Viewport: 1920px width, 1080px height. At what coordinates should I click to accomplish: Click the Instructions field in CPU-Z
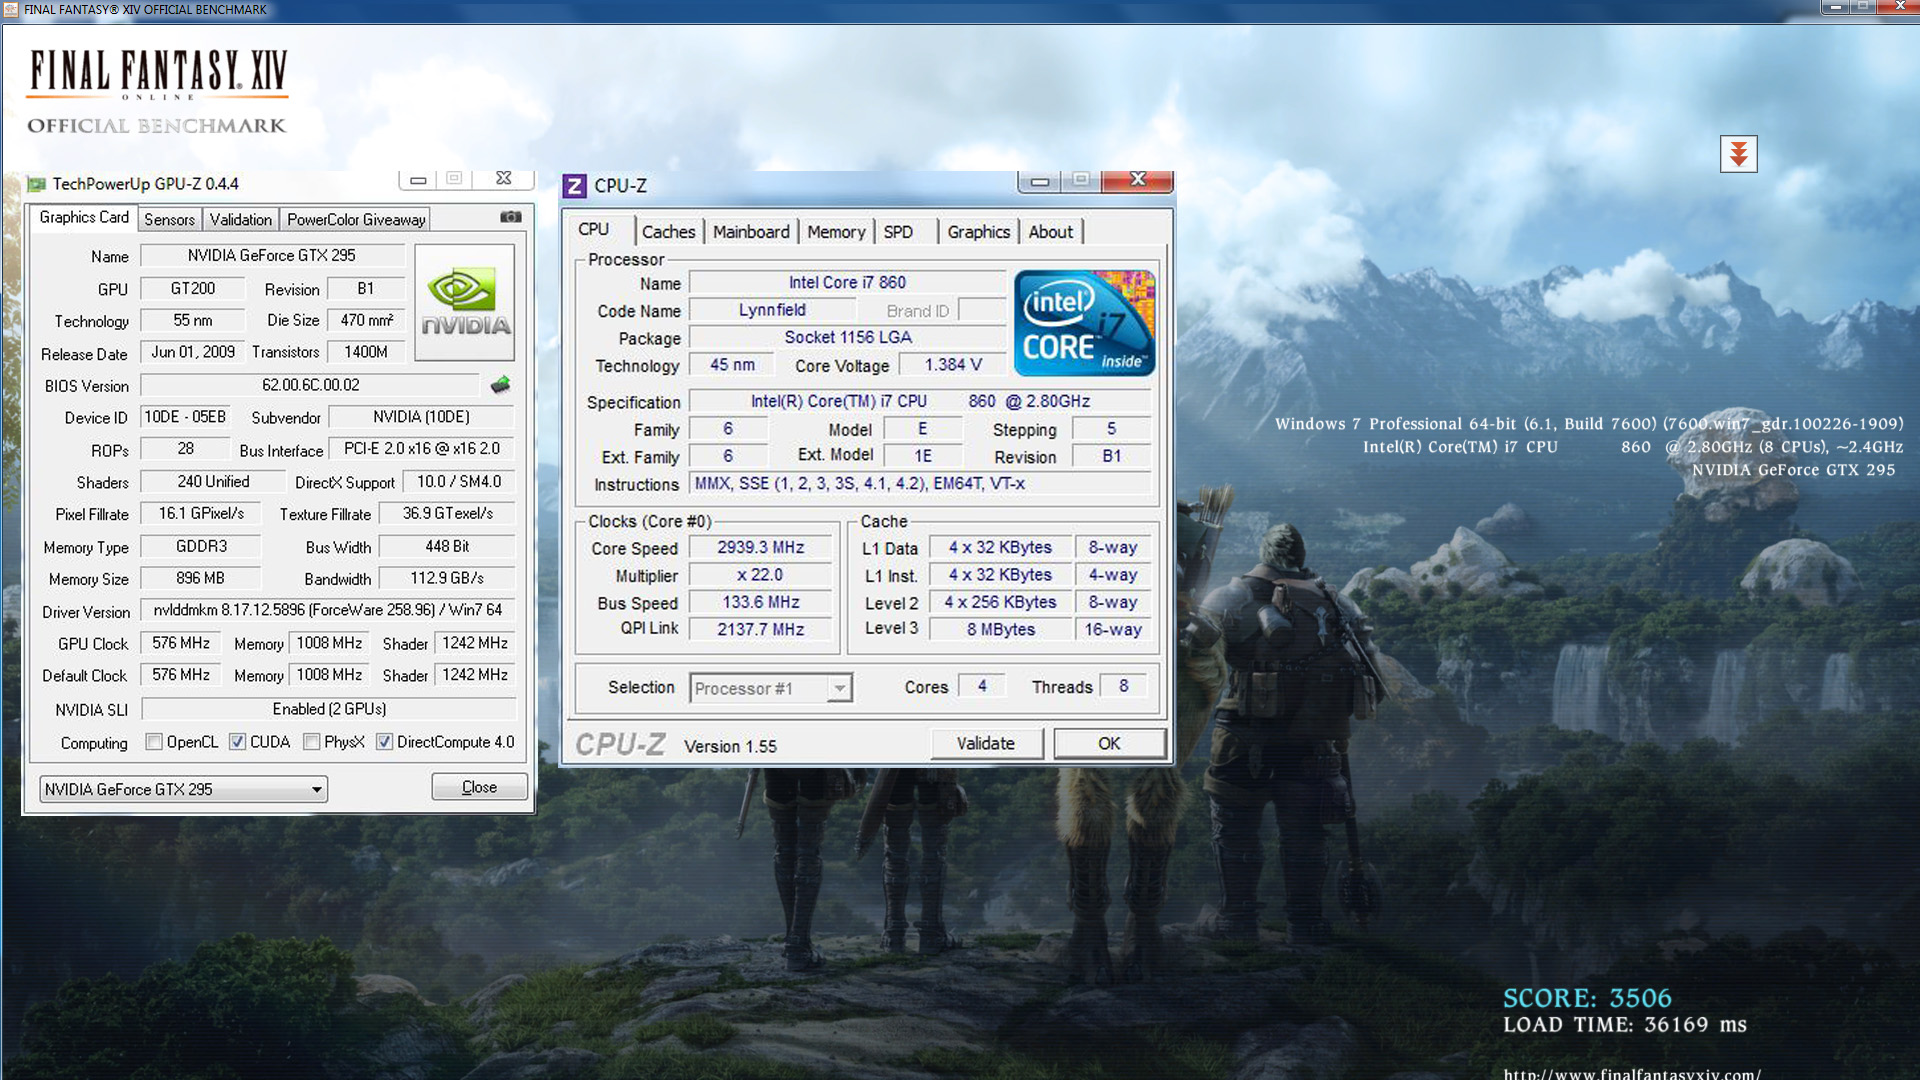[x=920, y=484]
